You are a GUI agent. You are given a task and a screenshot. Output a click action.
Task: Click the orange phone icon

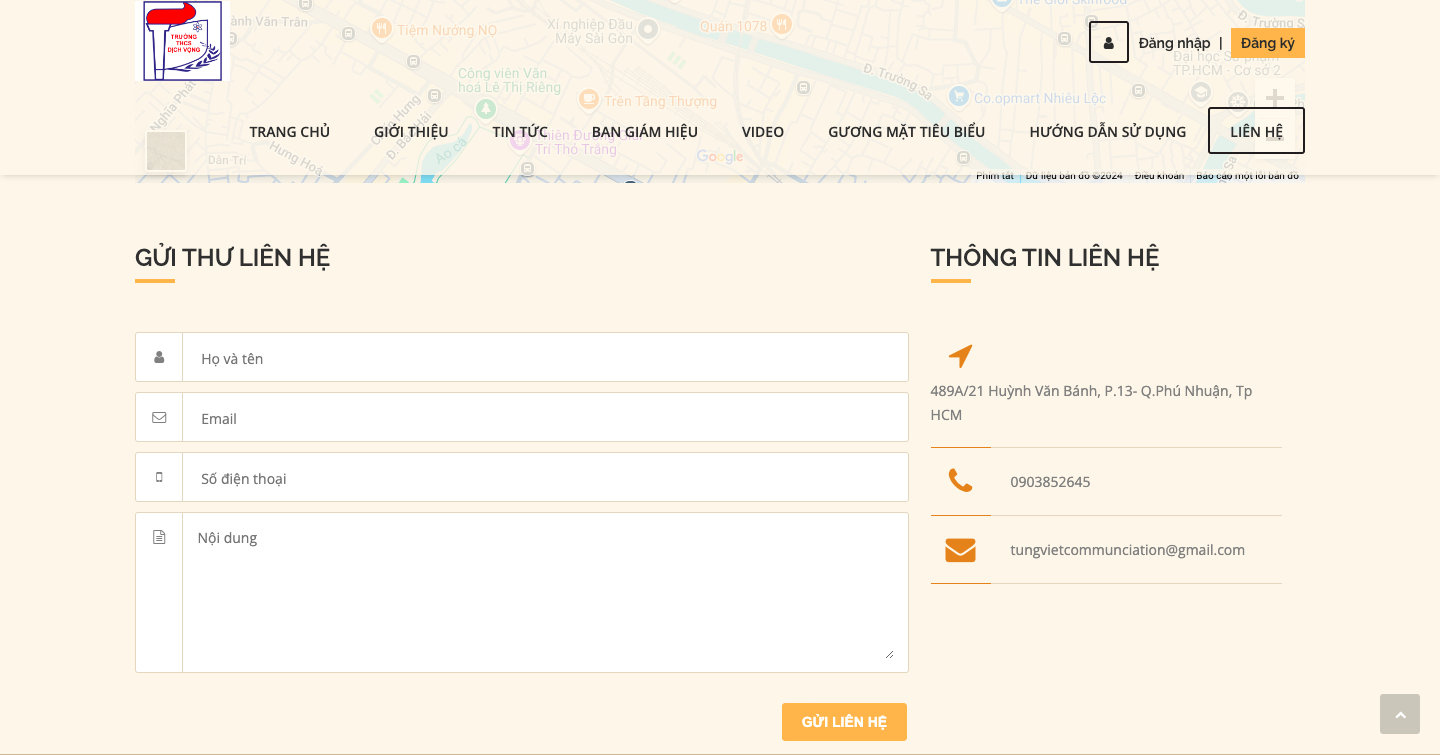click(960, 481)
